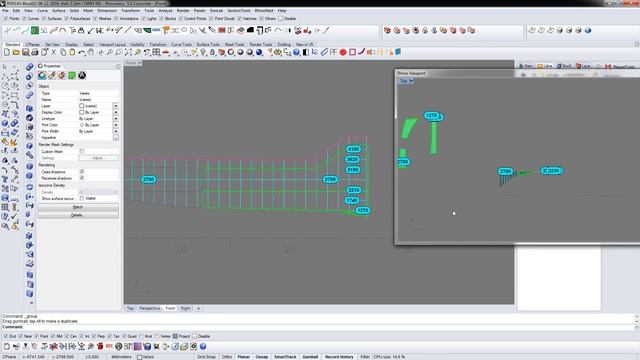Toggle the Lights selection filter checkbox

[x=143, y=19]
